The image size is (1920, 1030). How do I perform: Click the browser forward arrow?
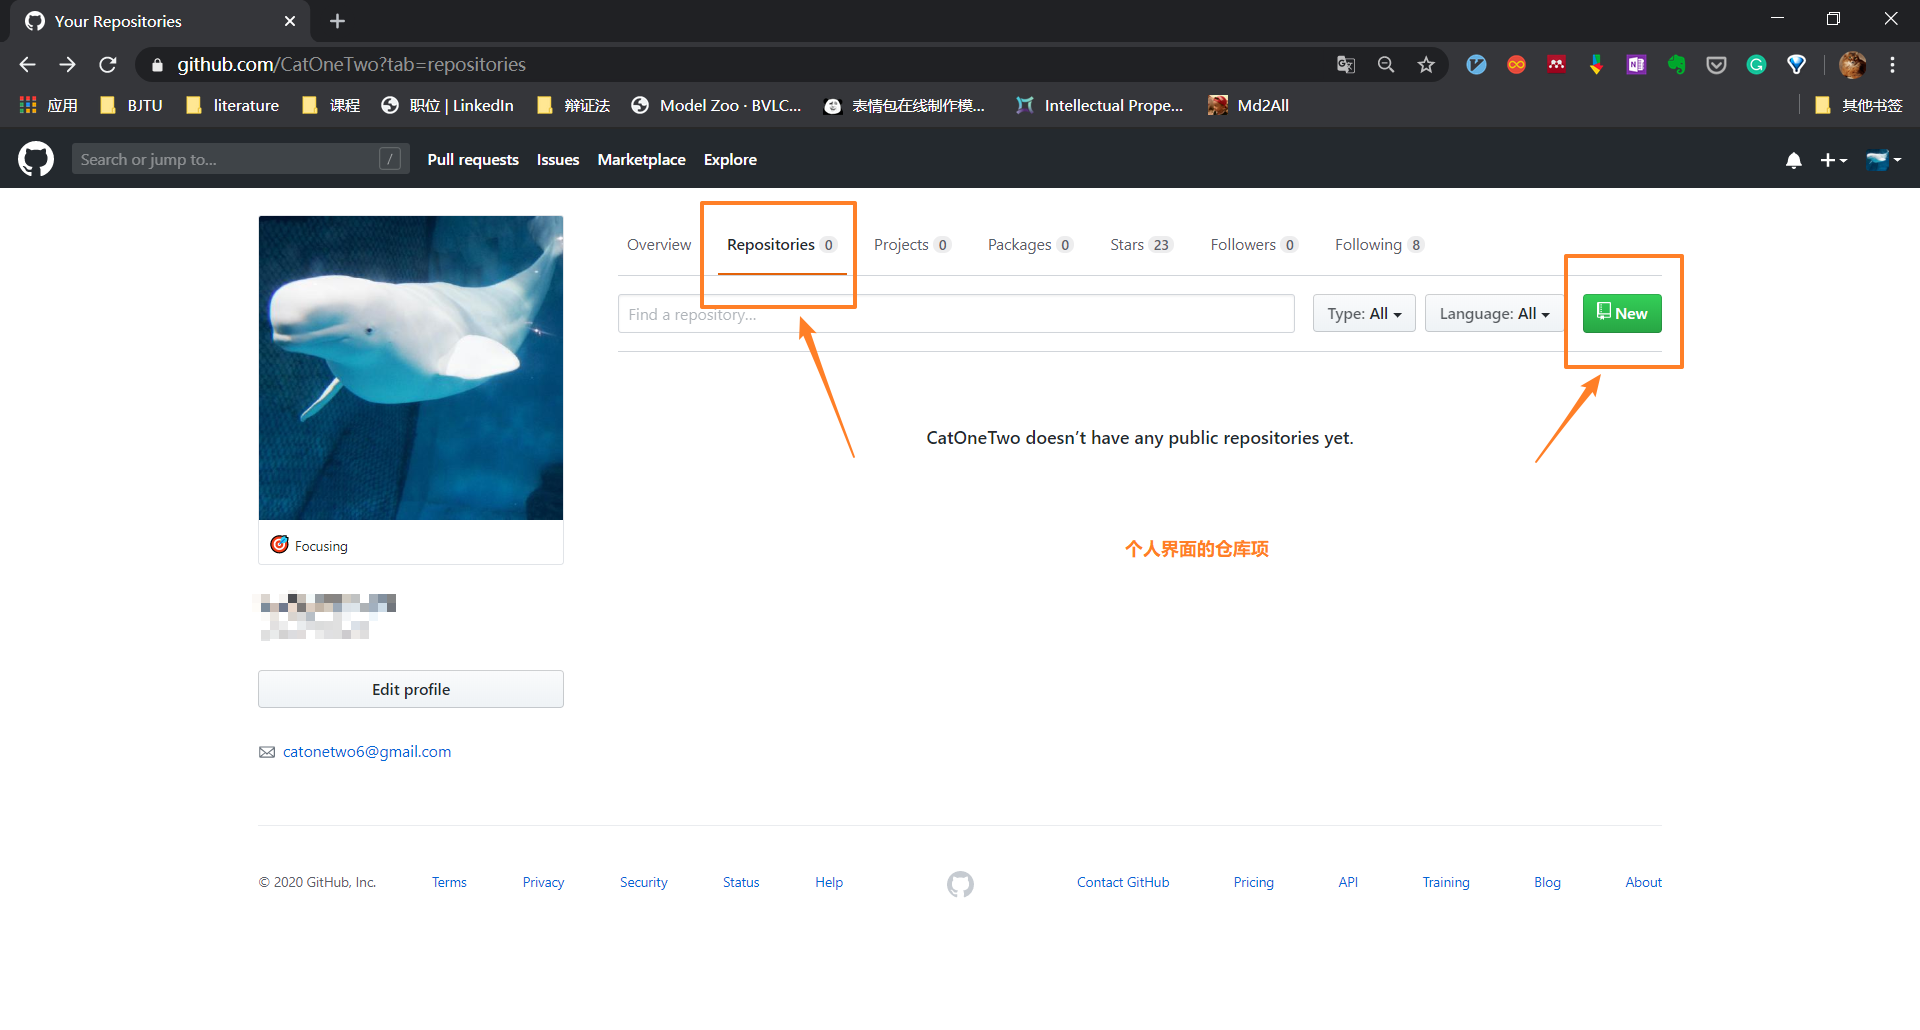(x=67, y=64)
